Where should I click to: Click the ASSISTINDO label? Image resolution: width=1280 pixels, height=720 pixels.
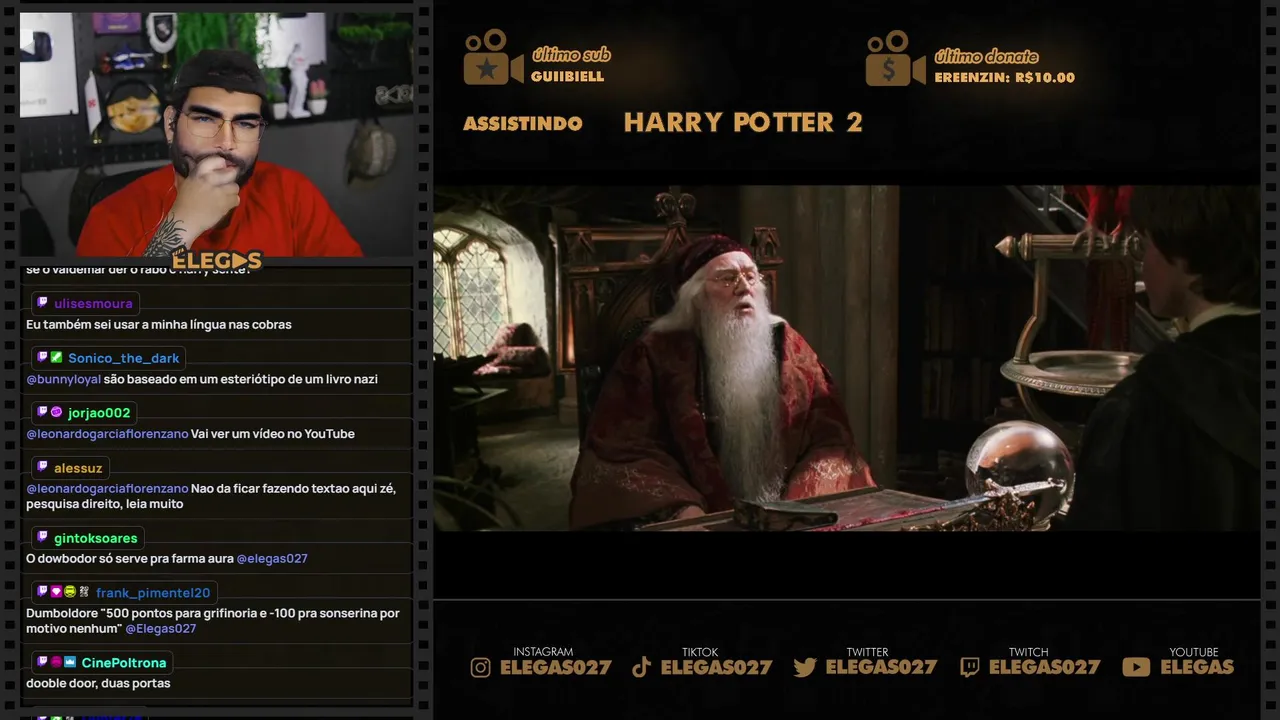pyautogui.click(x=522, y=123)
